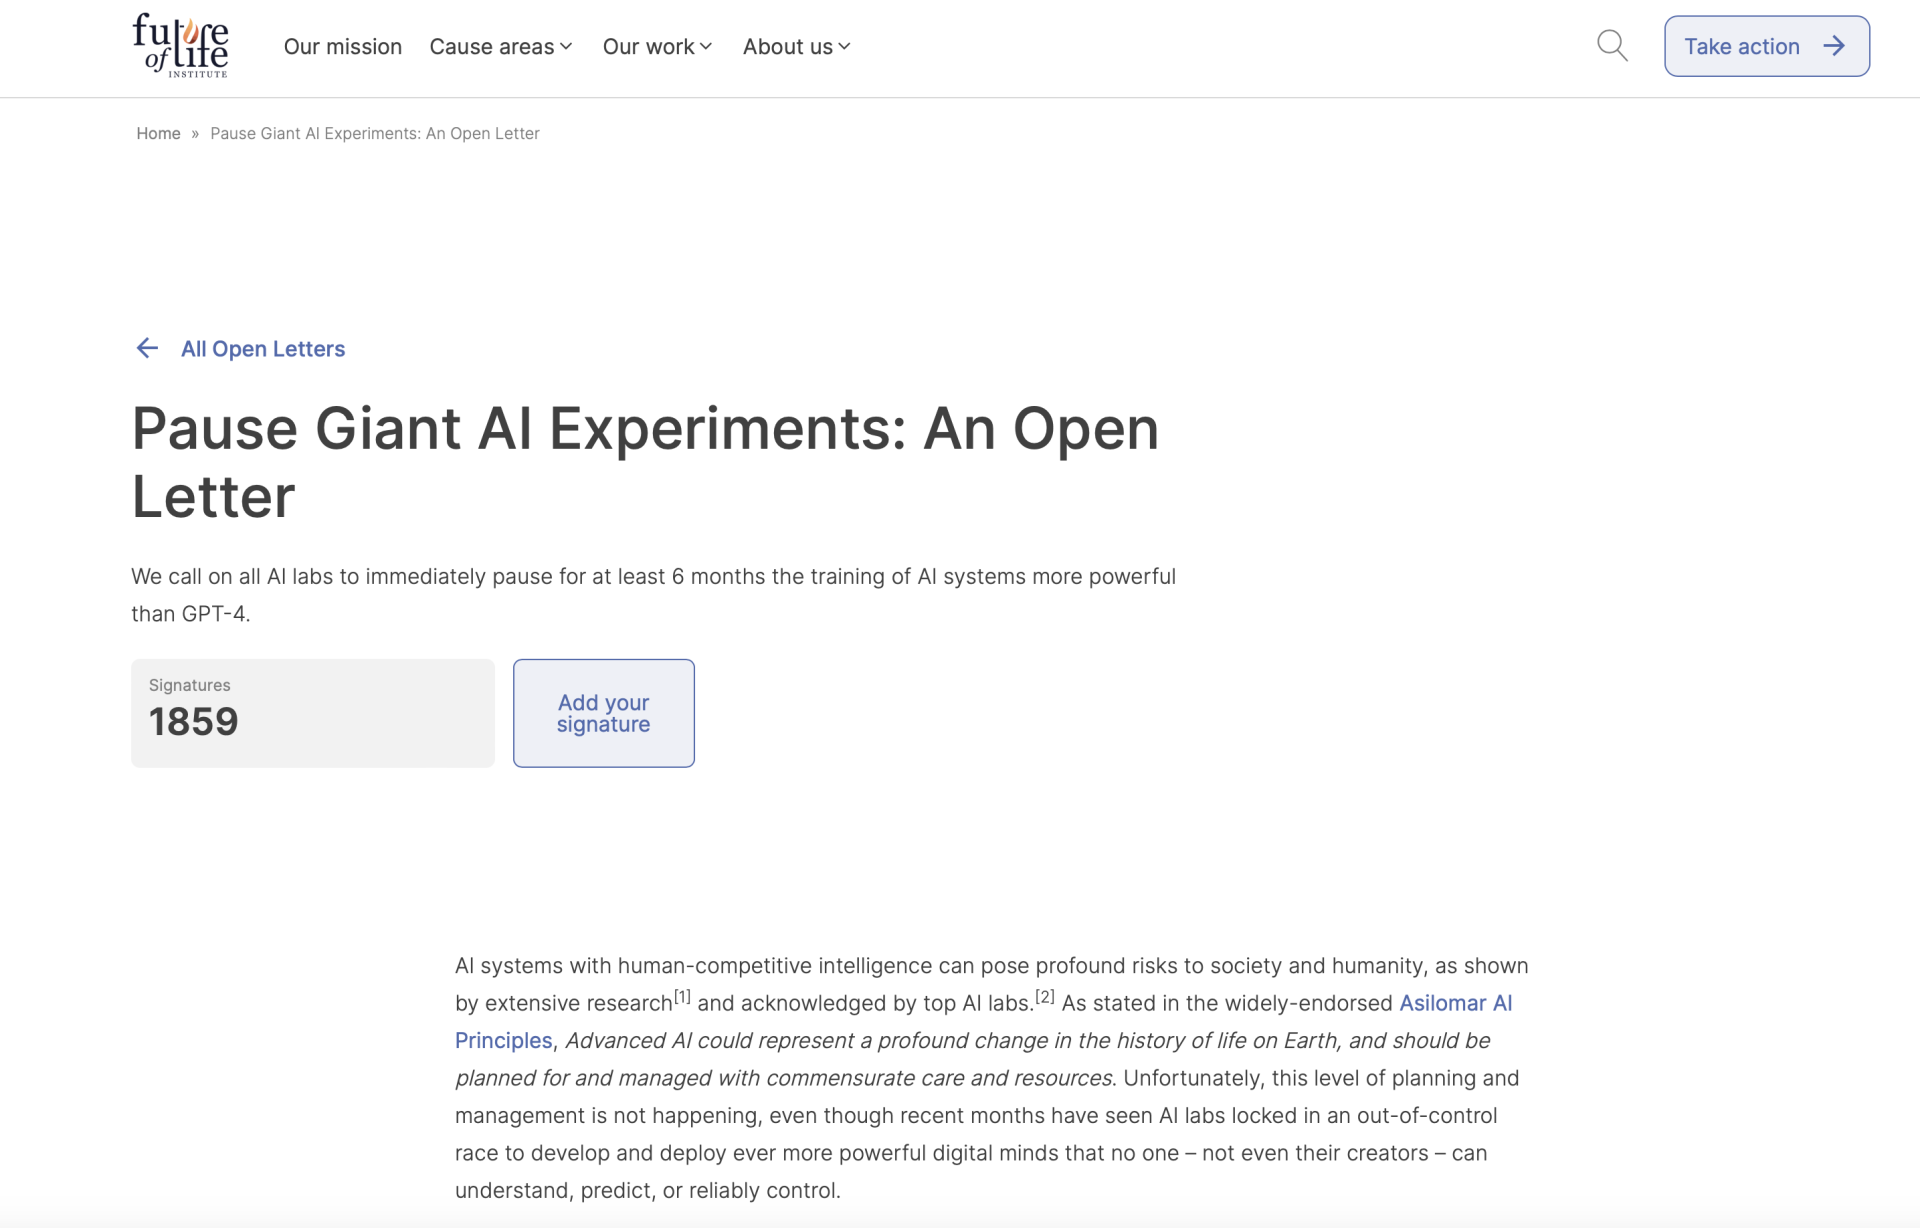
Task: Open the Our work menu
Action: click(648, 47)
